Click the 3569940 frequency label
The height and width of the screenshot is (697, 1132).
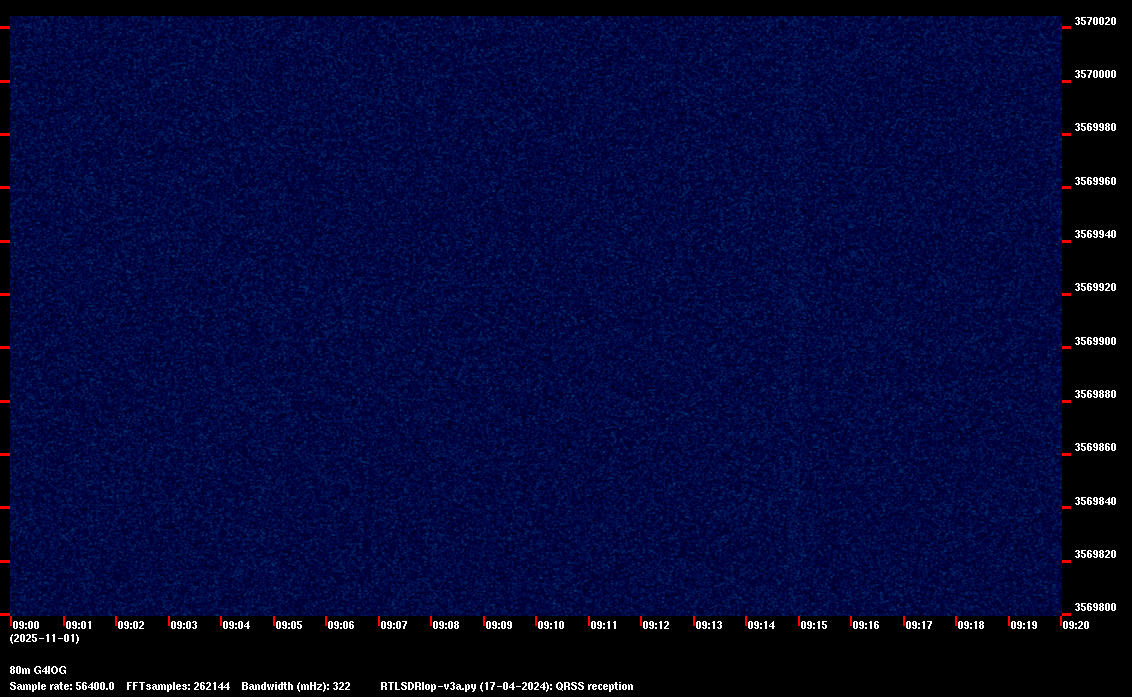(1095, 234)
